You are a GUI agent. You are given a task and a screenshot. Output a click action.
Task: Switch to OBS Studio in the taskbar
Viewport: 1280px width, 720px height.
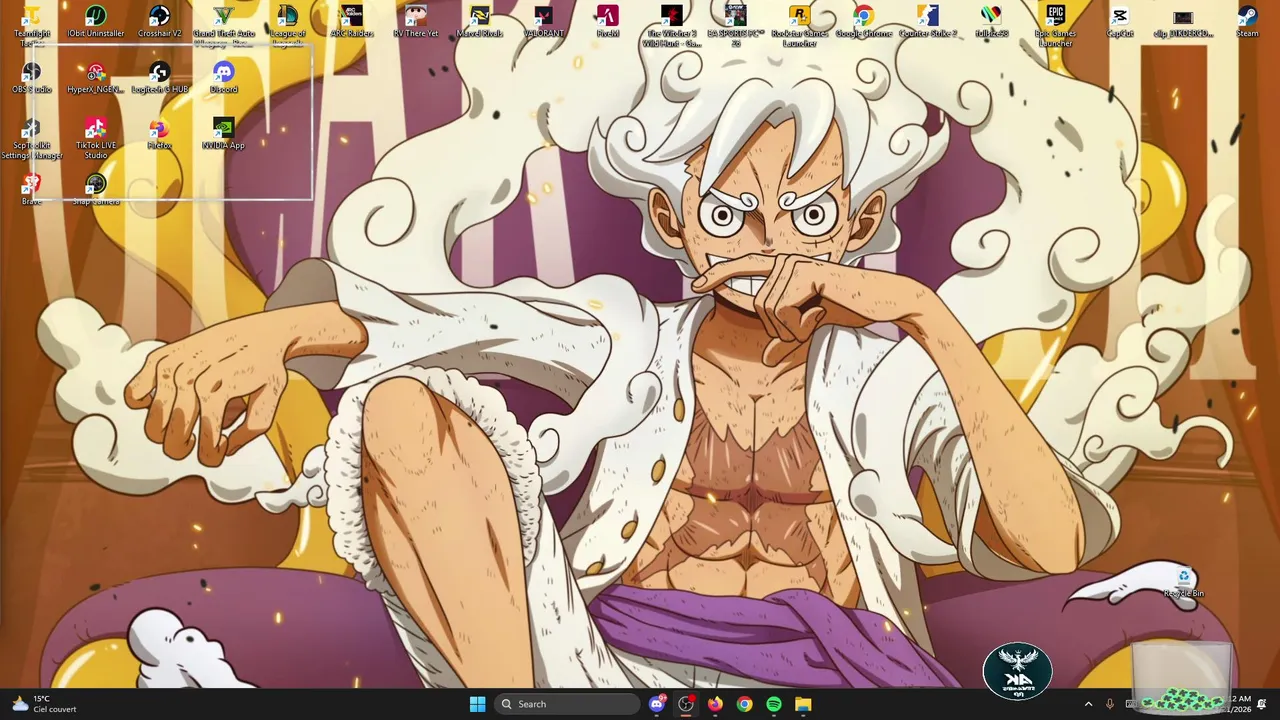coord(686,704)
